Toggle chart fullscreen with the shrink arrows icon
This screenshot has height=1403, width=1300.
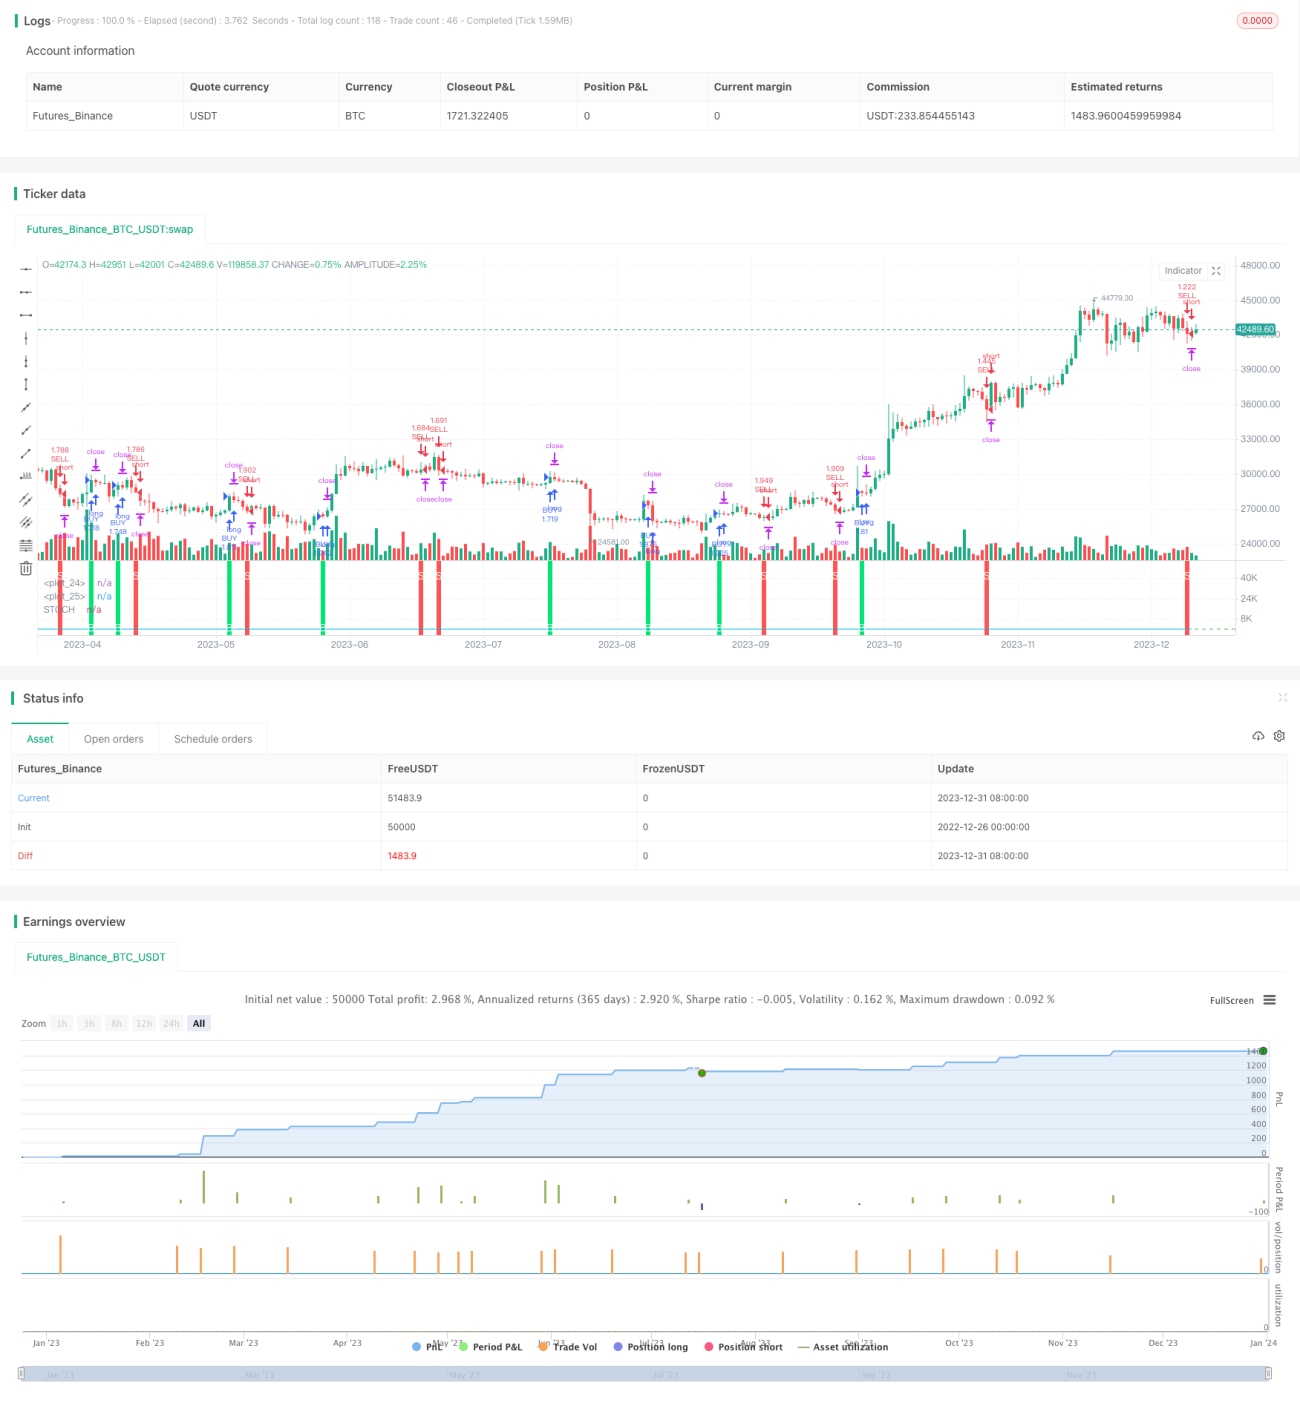[x=1216, y=271]
